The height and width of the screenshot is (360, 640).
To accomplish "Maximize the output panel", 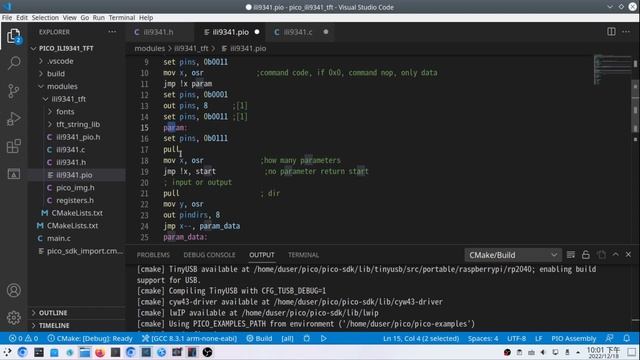I will point(615,255).
